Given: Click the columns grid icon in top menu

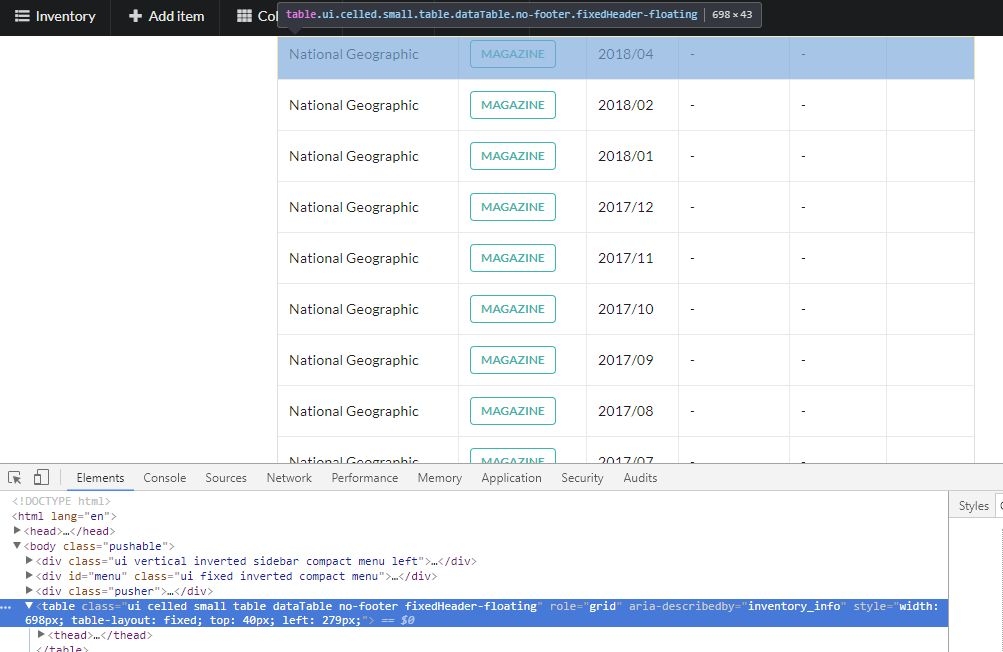Looking at the screenshot, I should pos(244,16).
